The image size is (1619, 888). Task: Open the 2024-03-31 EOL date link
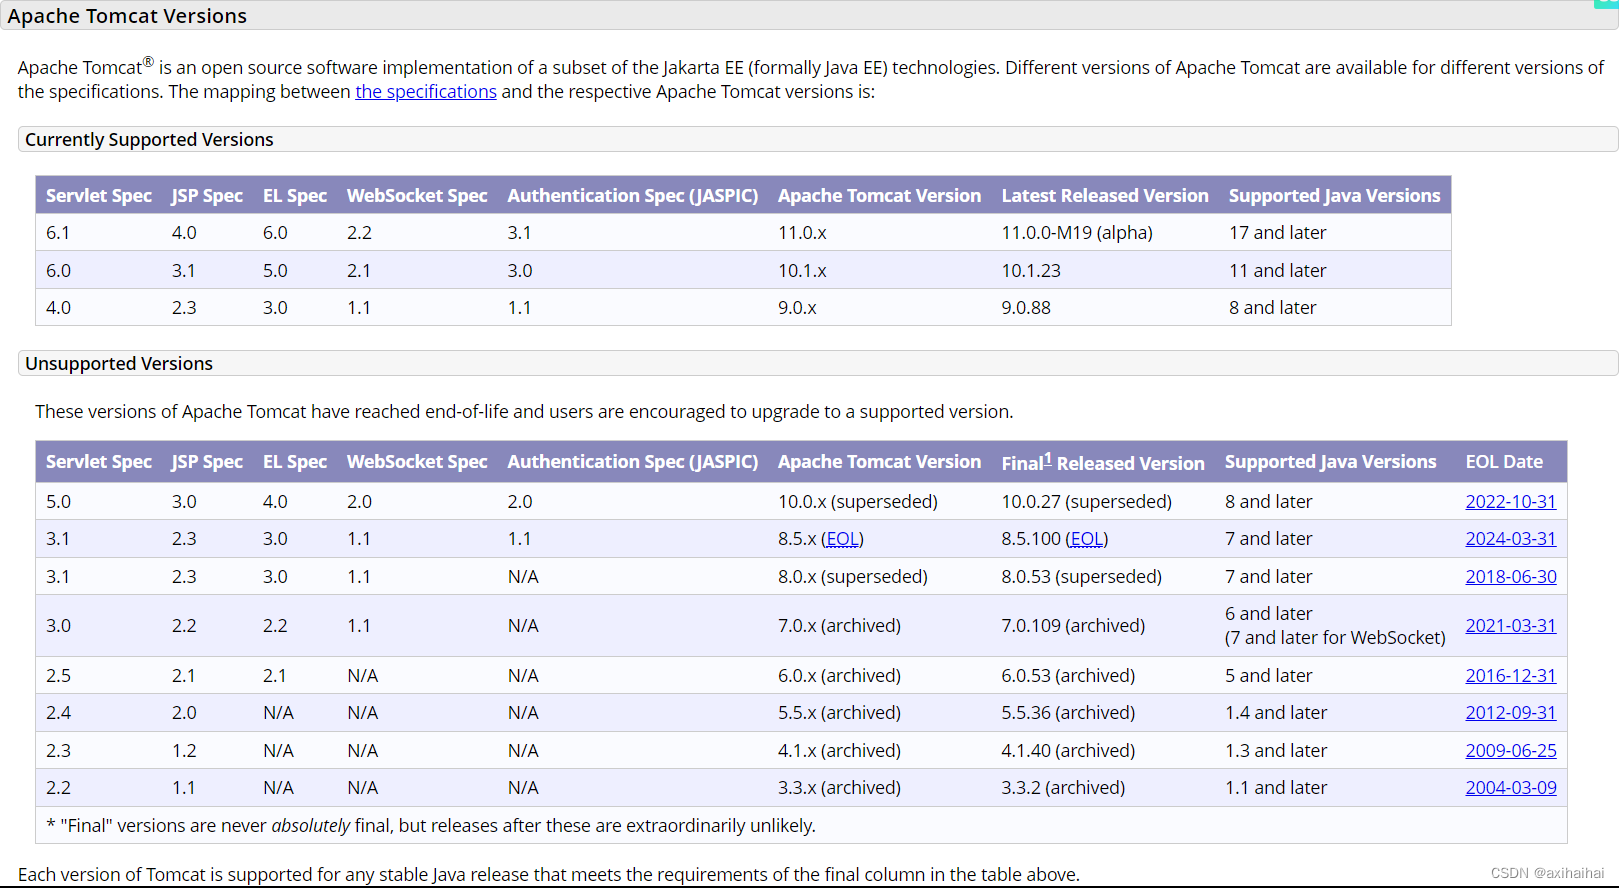tap(1510, 539)
